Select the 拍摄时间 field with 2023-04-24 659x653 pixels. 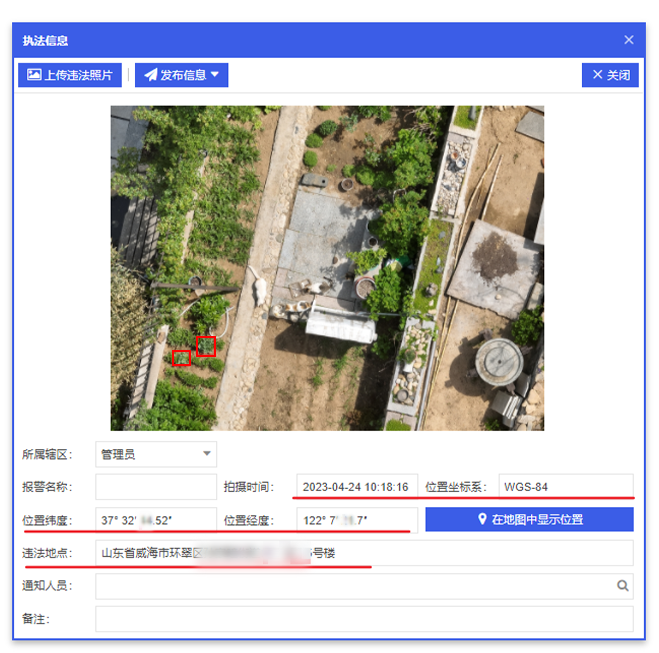click(x=356, y=487)
